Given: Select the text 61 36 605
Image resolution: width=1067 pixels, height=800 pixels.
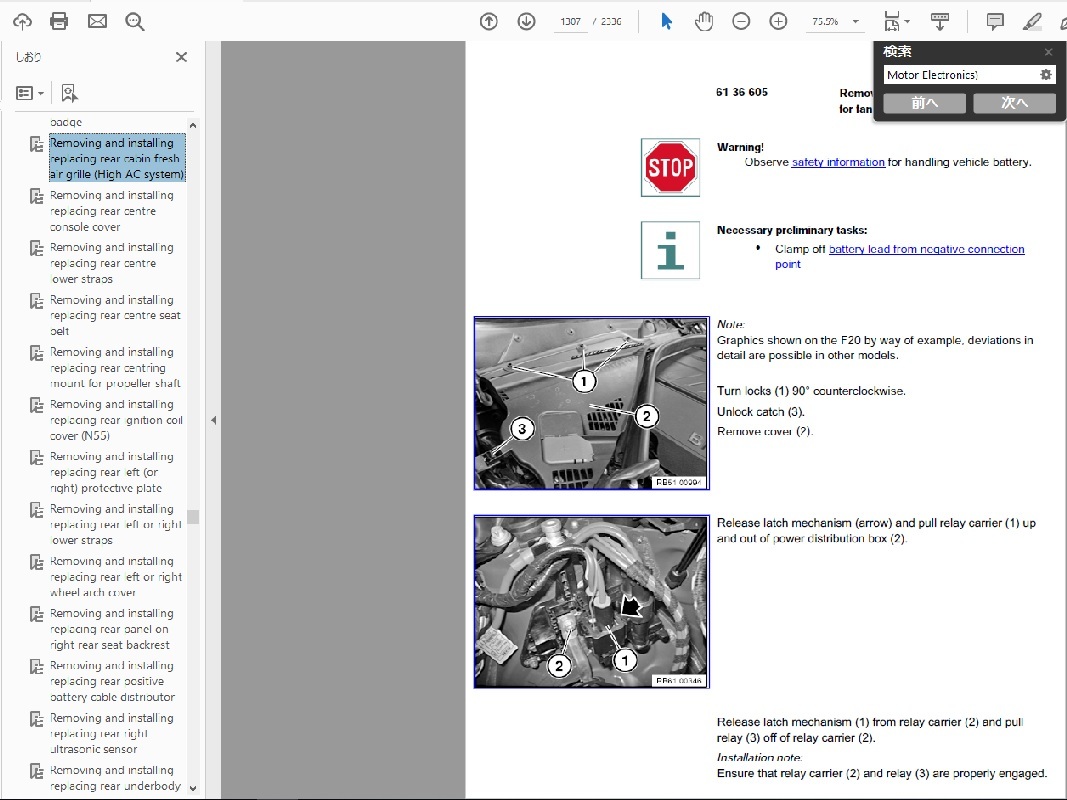Looking at the screenshot, I should 742,92.
